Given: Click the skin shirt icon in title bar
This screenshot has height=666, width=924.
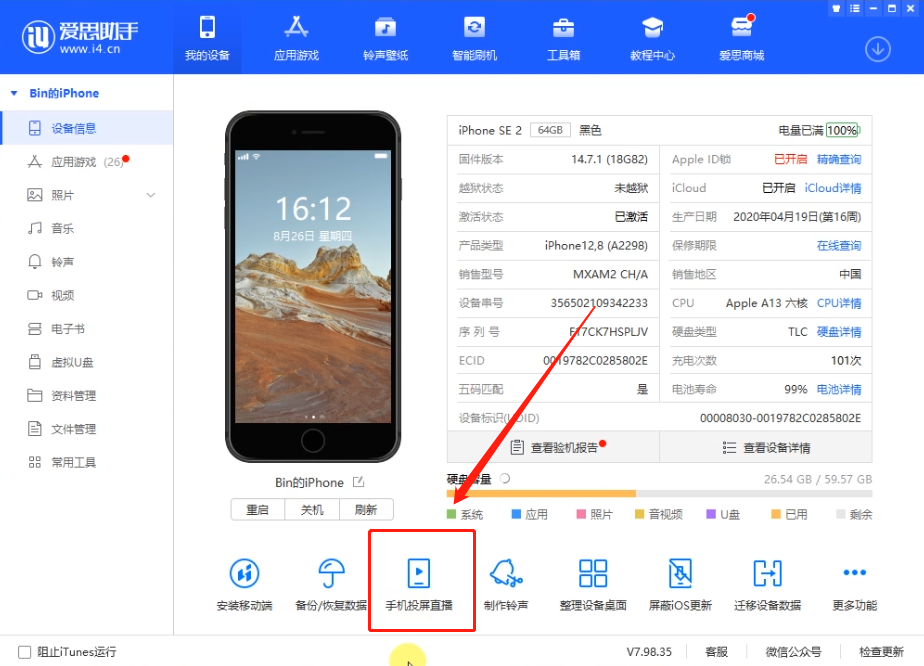Looking at the screenshot, I should pos(836,8).
